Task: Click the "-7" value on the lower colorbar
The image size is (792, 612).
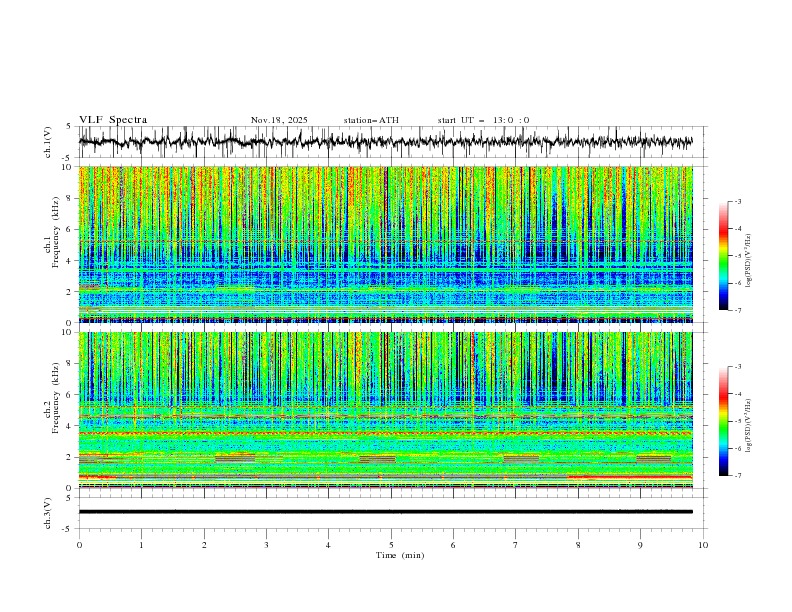Action: pyautogui.click(x=737, y=476)
